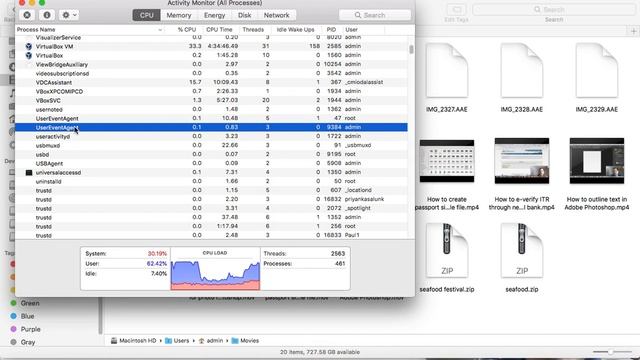This screenshot has height=360, width=640.
Task: Select outline text Photoshop video thumbnail
Action: tap(597, 161)
